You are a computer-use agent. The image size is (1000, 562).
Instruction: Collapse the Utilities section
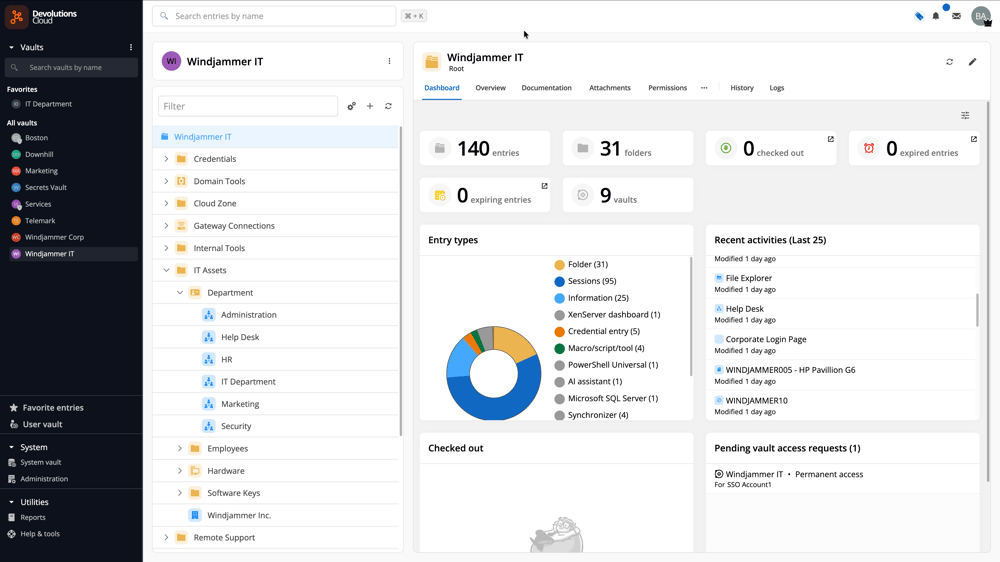11,502
